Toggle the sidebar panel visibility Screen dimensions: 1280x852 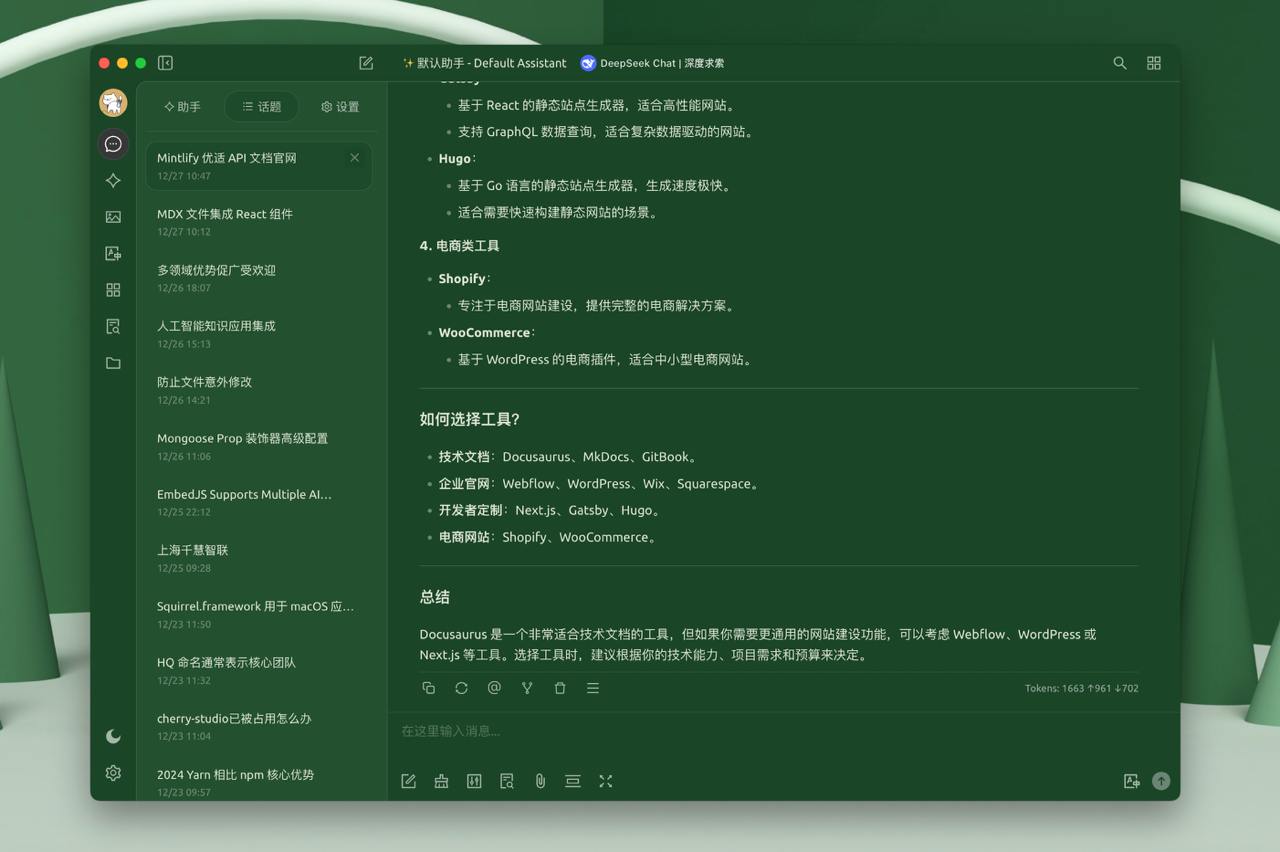click(166, 63)
